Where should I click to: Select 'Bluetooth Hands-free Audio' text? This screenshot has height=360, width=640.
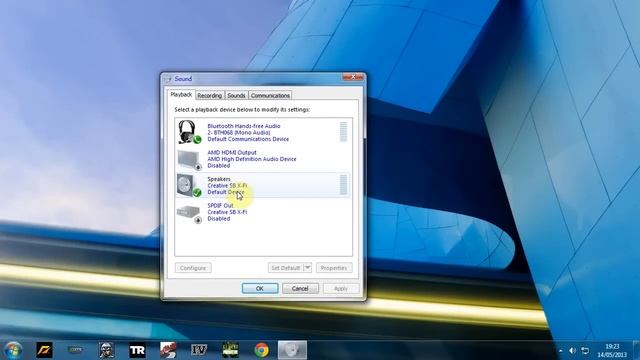tap(244, 126)
